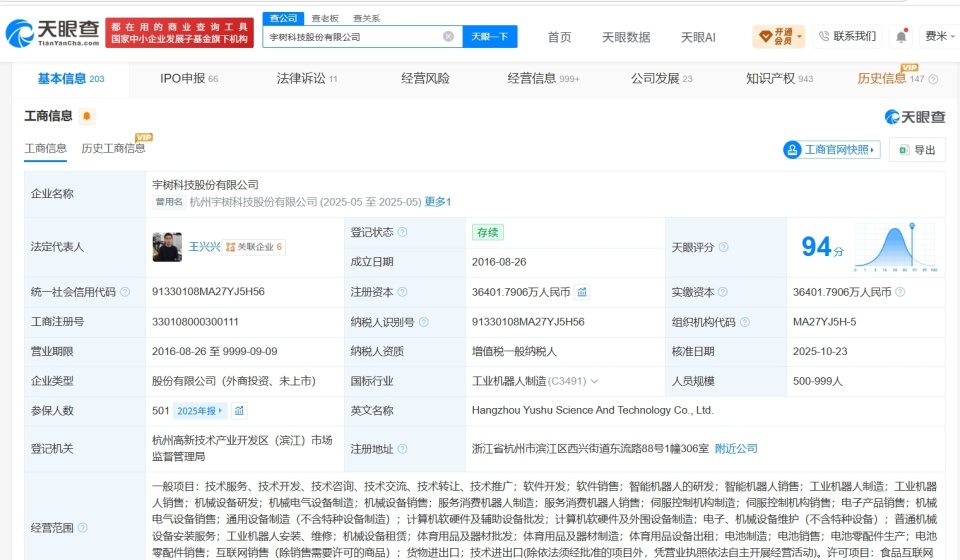The height and width of the screenshot is (560, 960).
Task: Select the 查老板 search mode tab
Action: coord(325,18)
